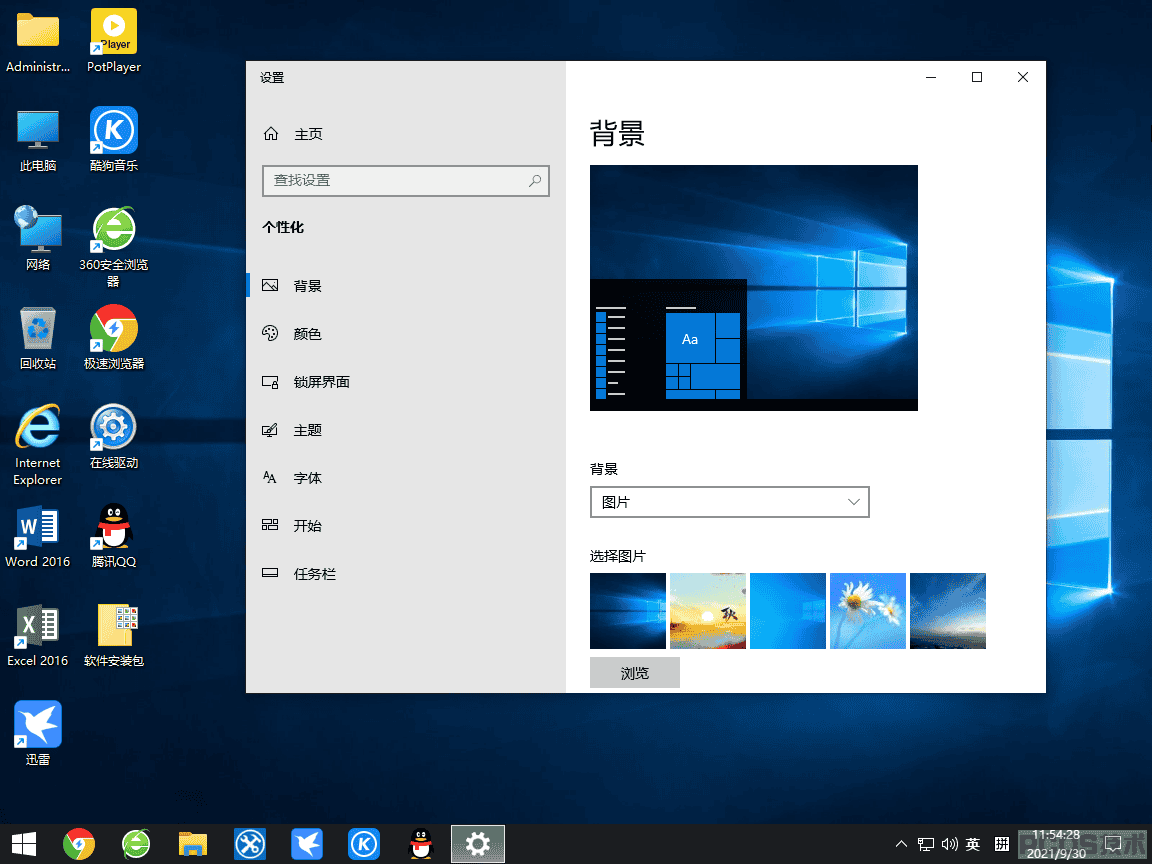Image resolution: width=1152 pixels, height=864 pixels.
Task: Open the 任务栏 settings page
Action: tap(406, 574)
